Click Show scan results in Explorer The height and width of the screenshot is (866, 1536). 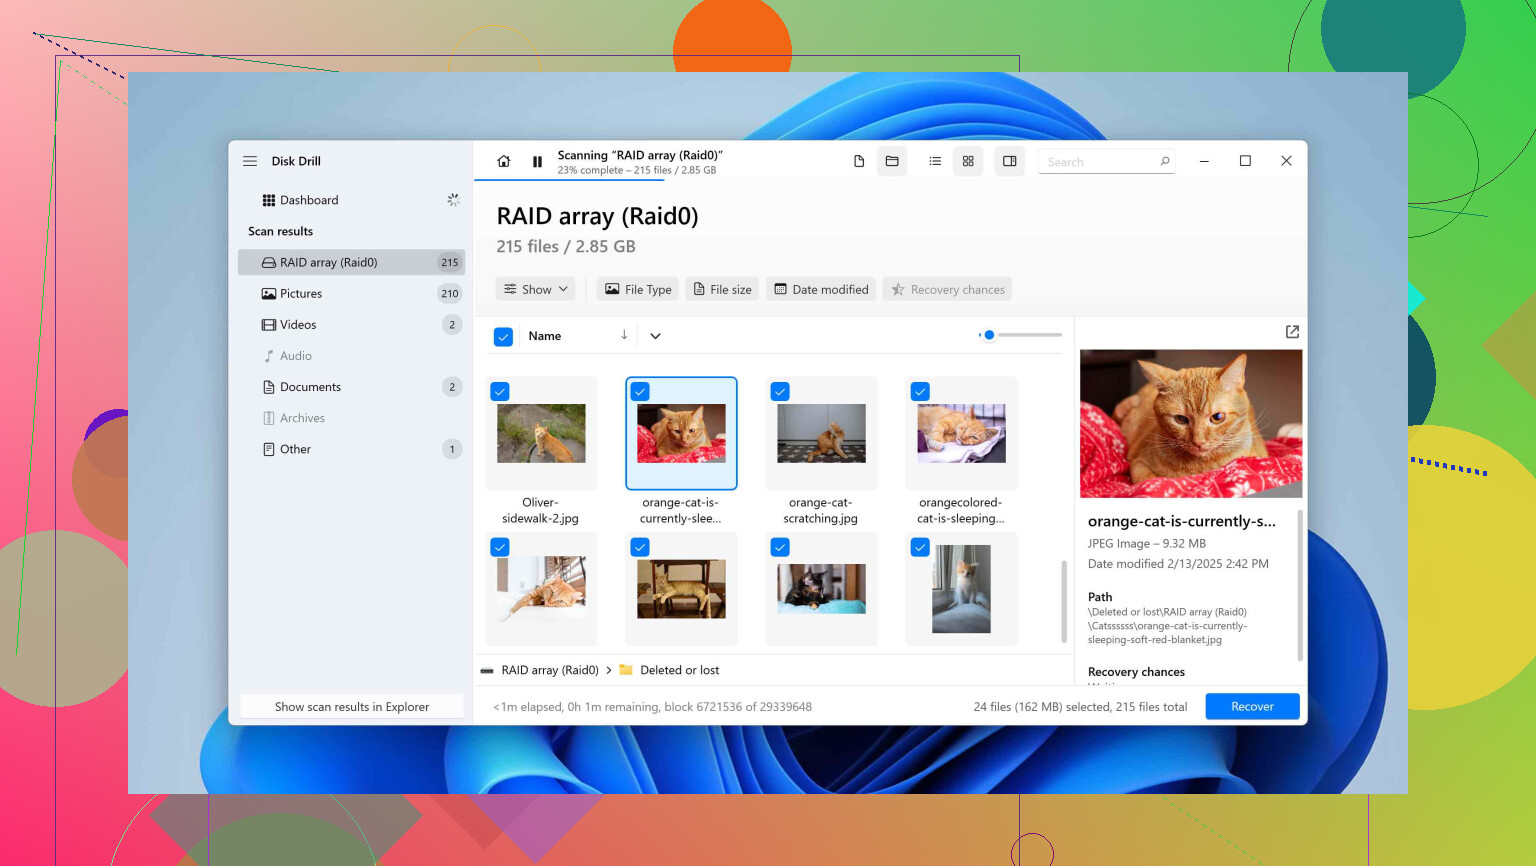coord(352,707)
